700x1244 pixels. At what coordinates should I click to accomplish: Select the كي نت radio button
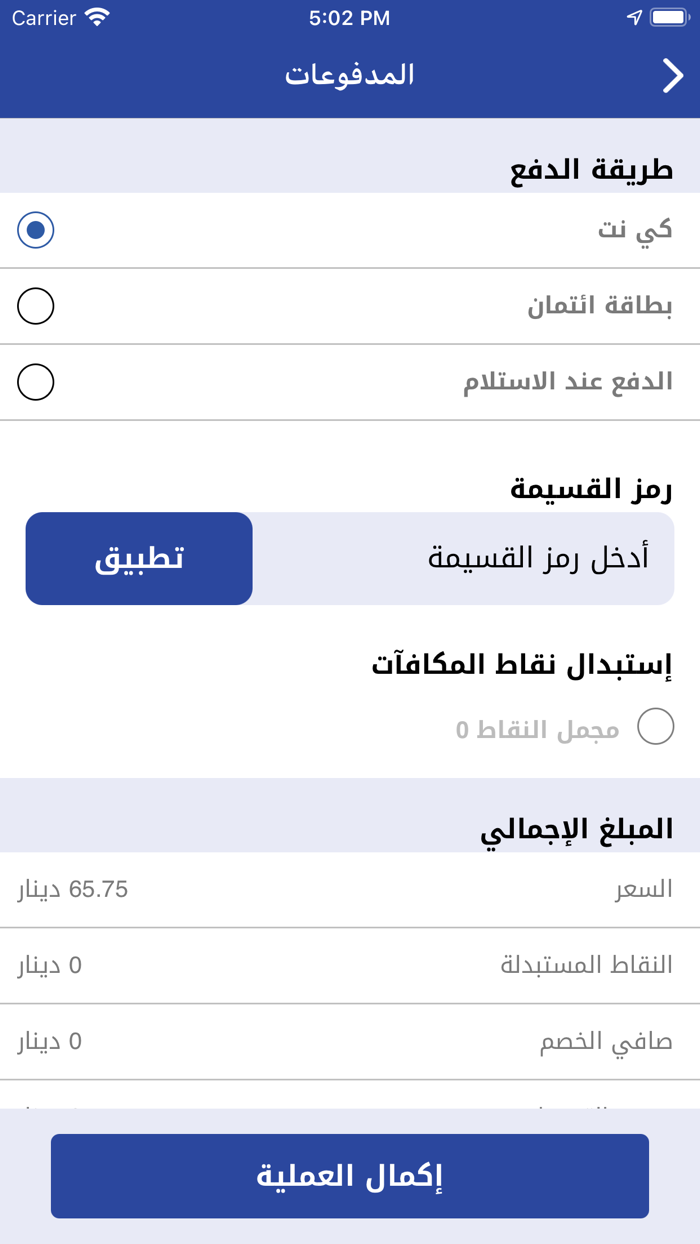[36, 230]
